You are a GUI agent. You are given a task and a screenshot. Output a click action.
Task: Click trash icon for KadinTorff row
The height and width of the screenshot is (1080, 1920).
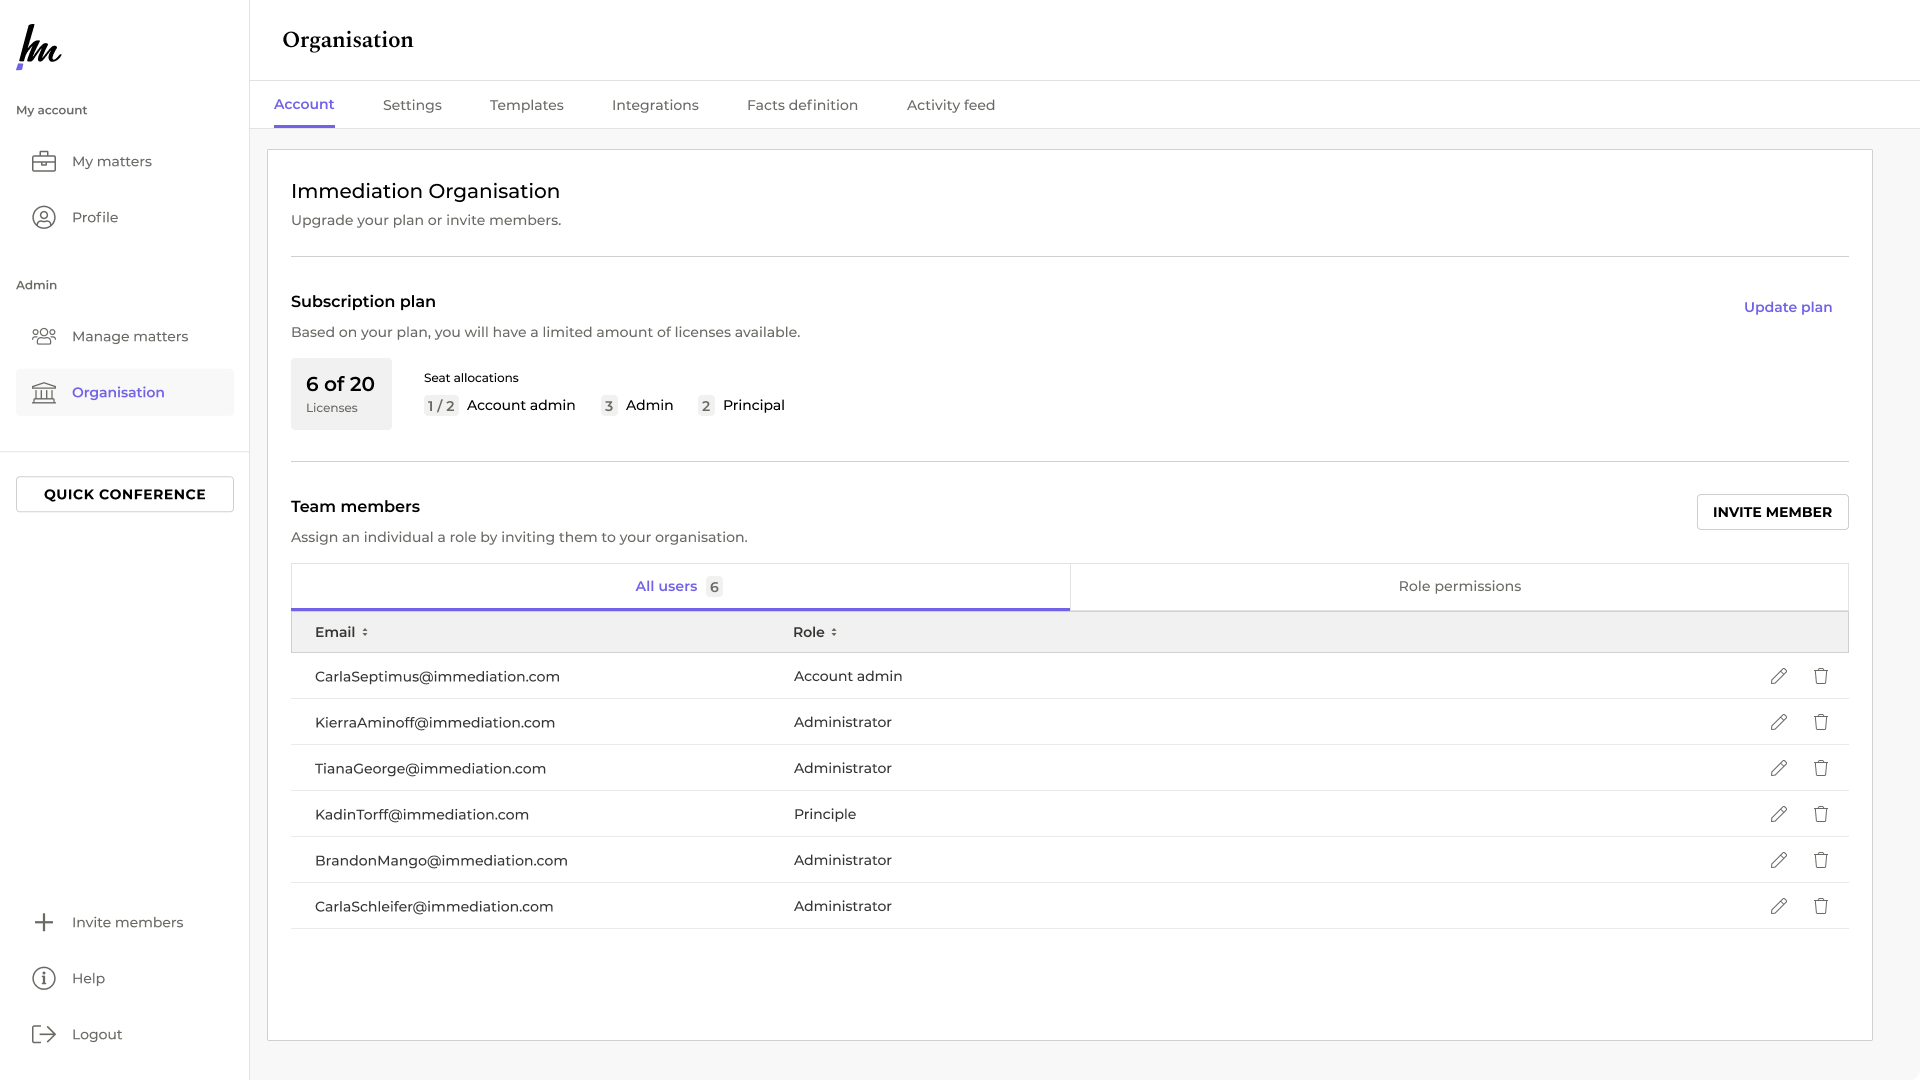pyautogui.click(x=1820, y=814)
